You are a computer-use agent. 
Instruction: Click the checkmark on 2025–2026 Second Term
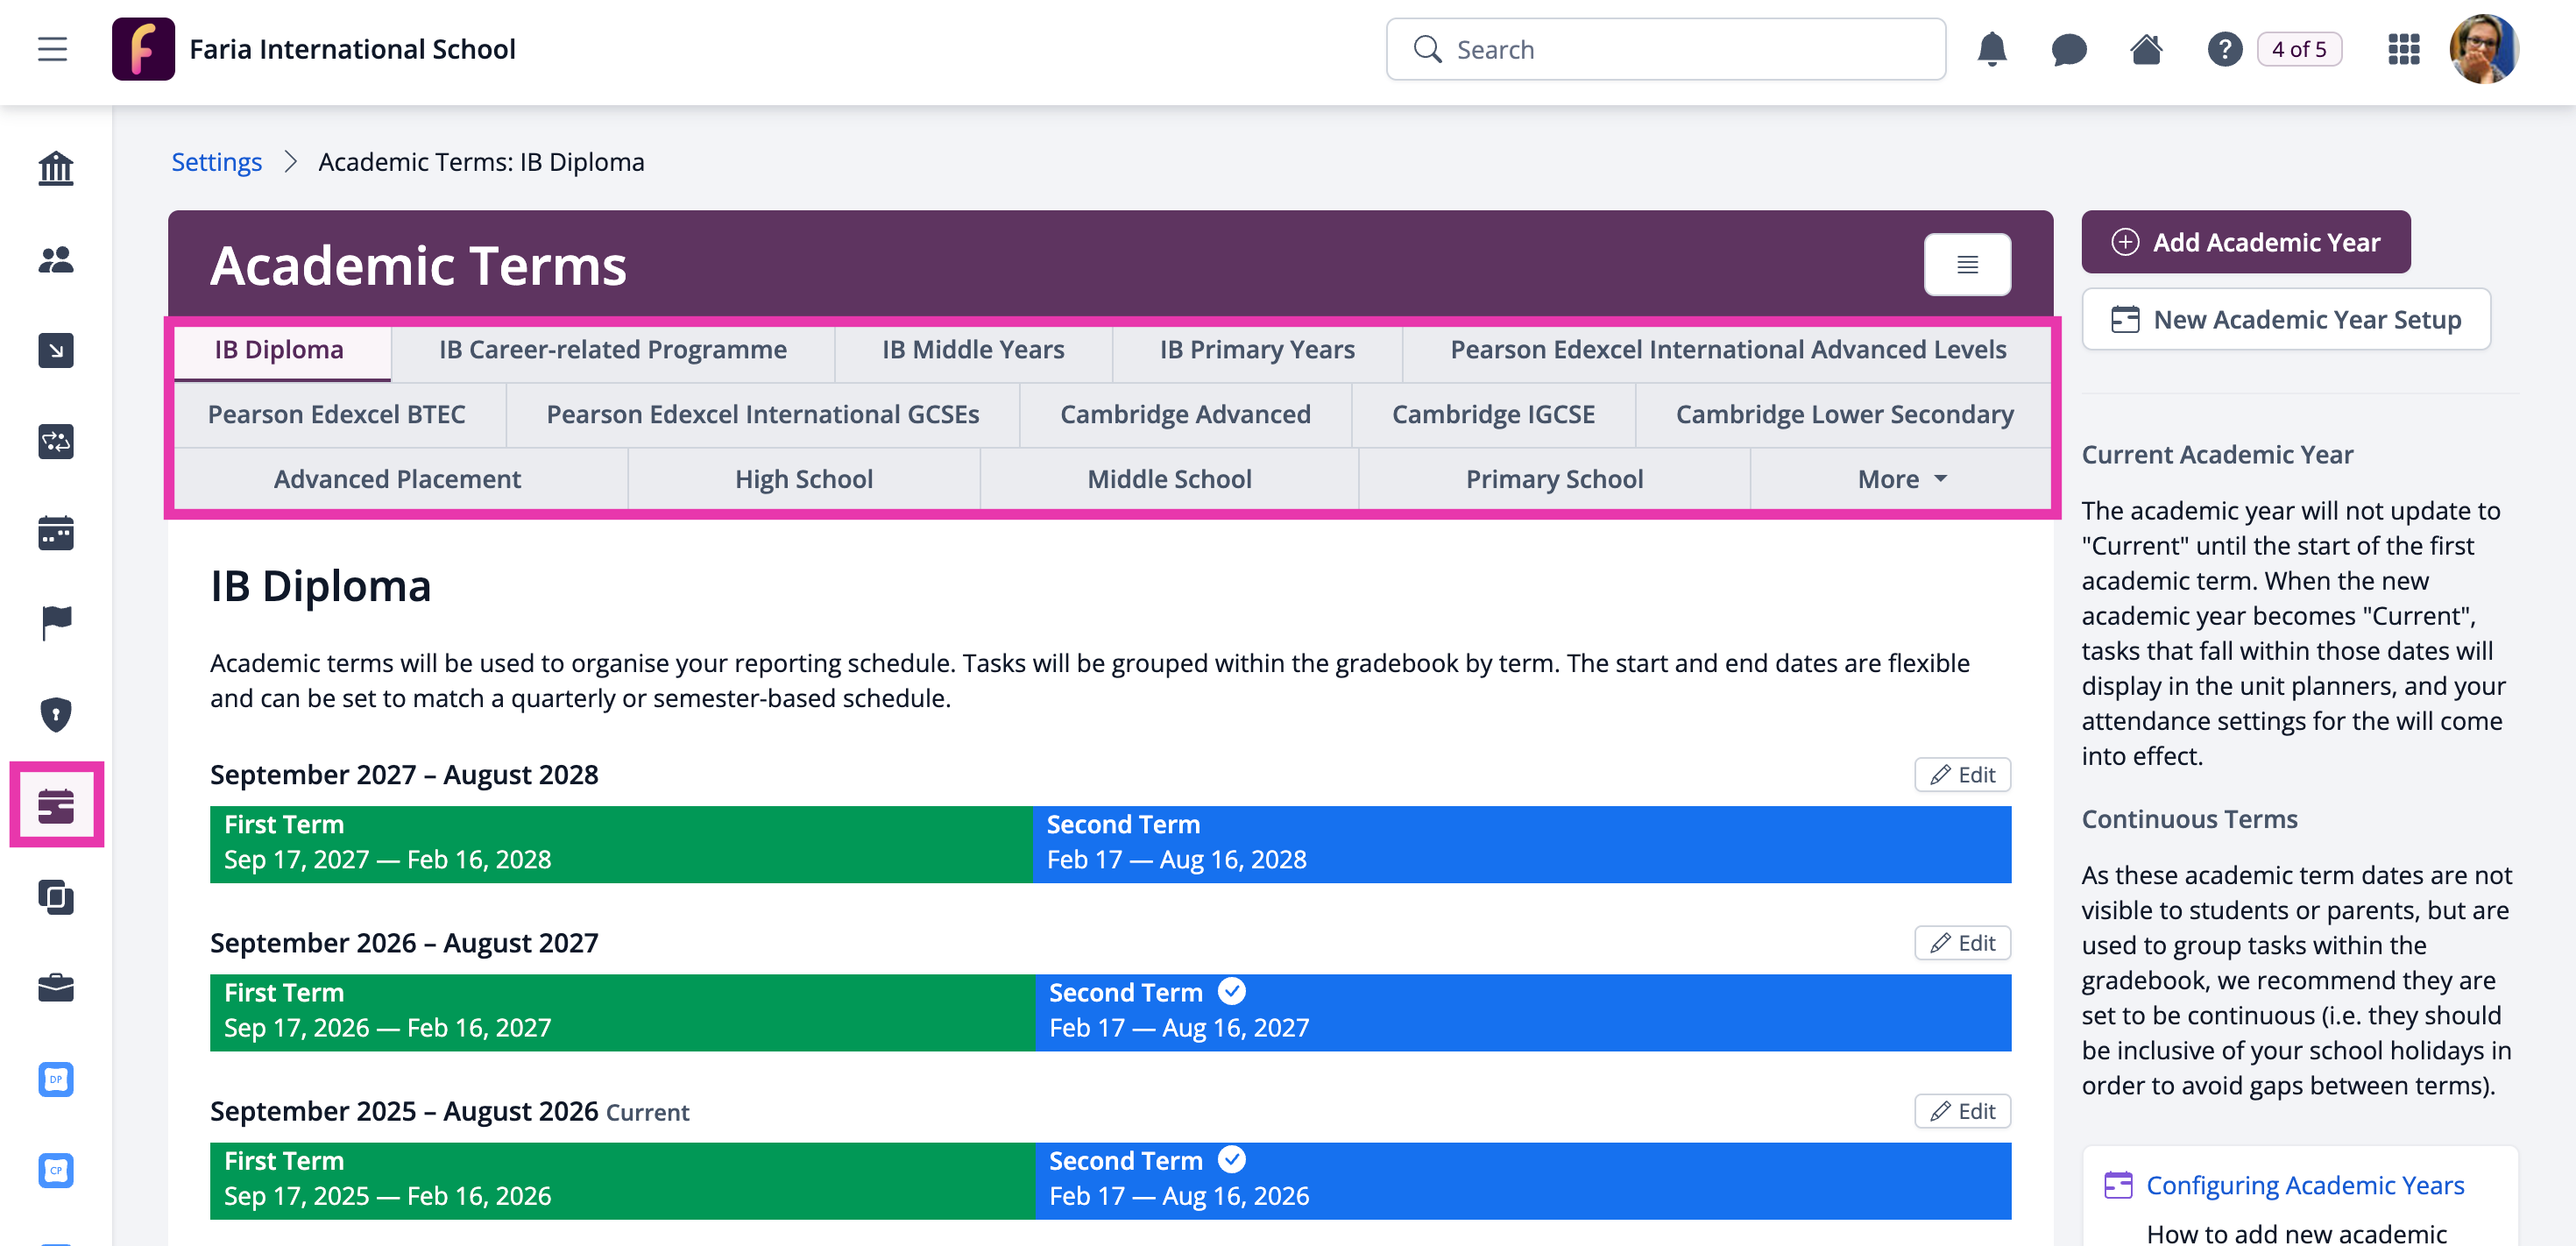coord(1231,1159)
